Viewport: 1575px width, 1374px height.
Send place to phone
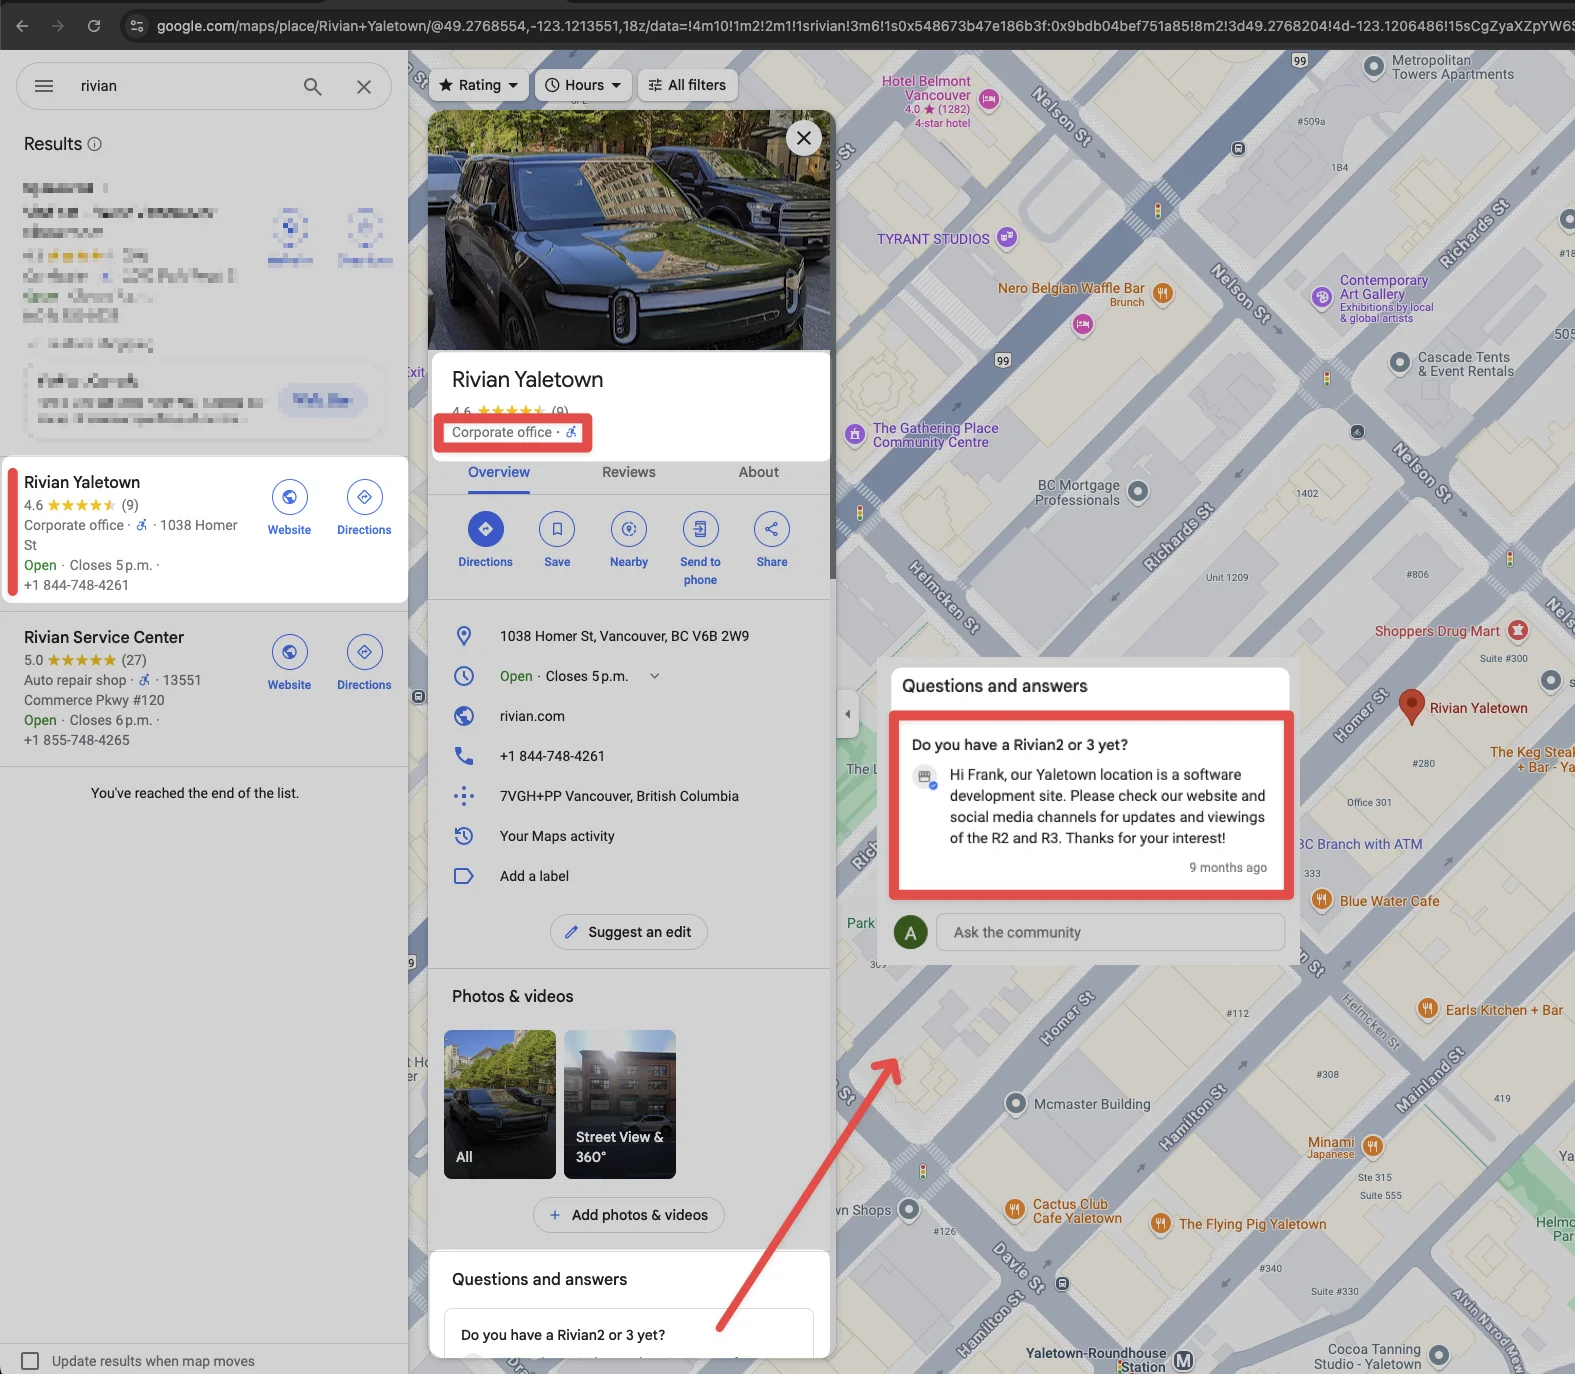pos(700,529)
